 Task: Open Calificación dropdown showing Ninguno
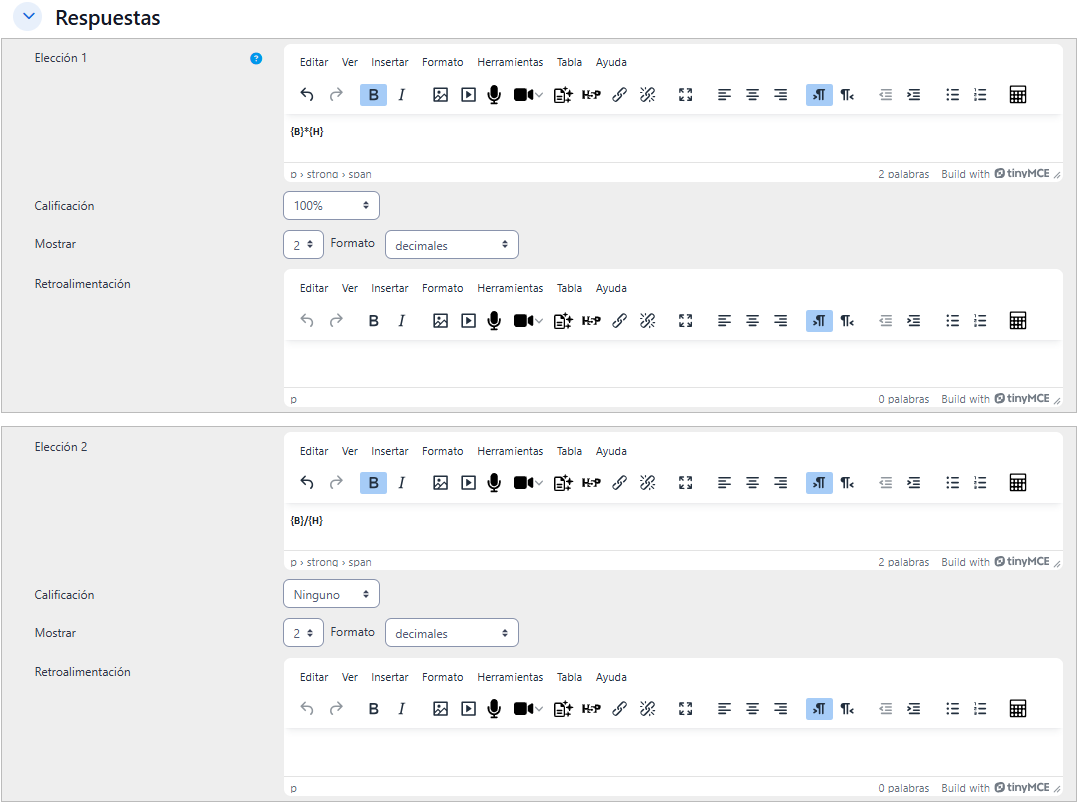pyautogui.click(x=331, y=595)
